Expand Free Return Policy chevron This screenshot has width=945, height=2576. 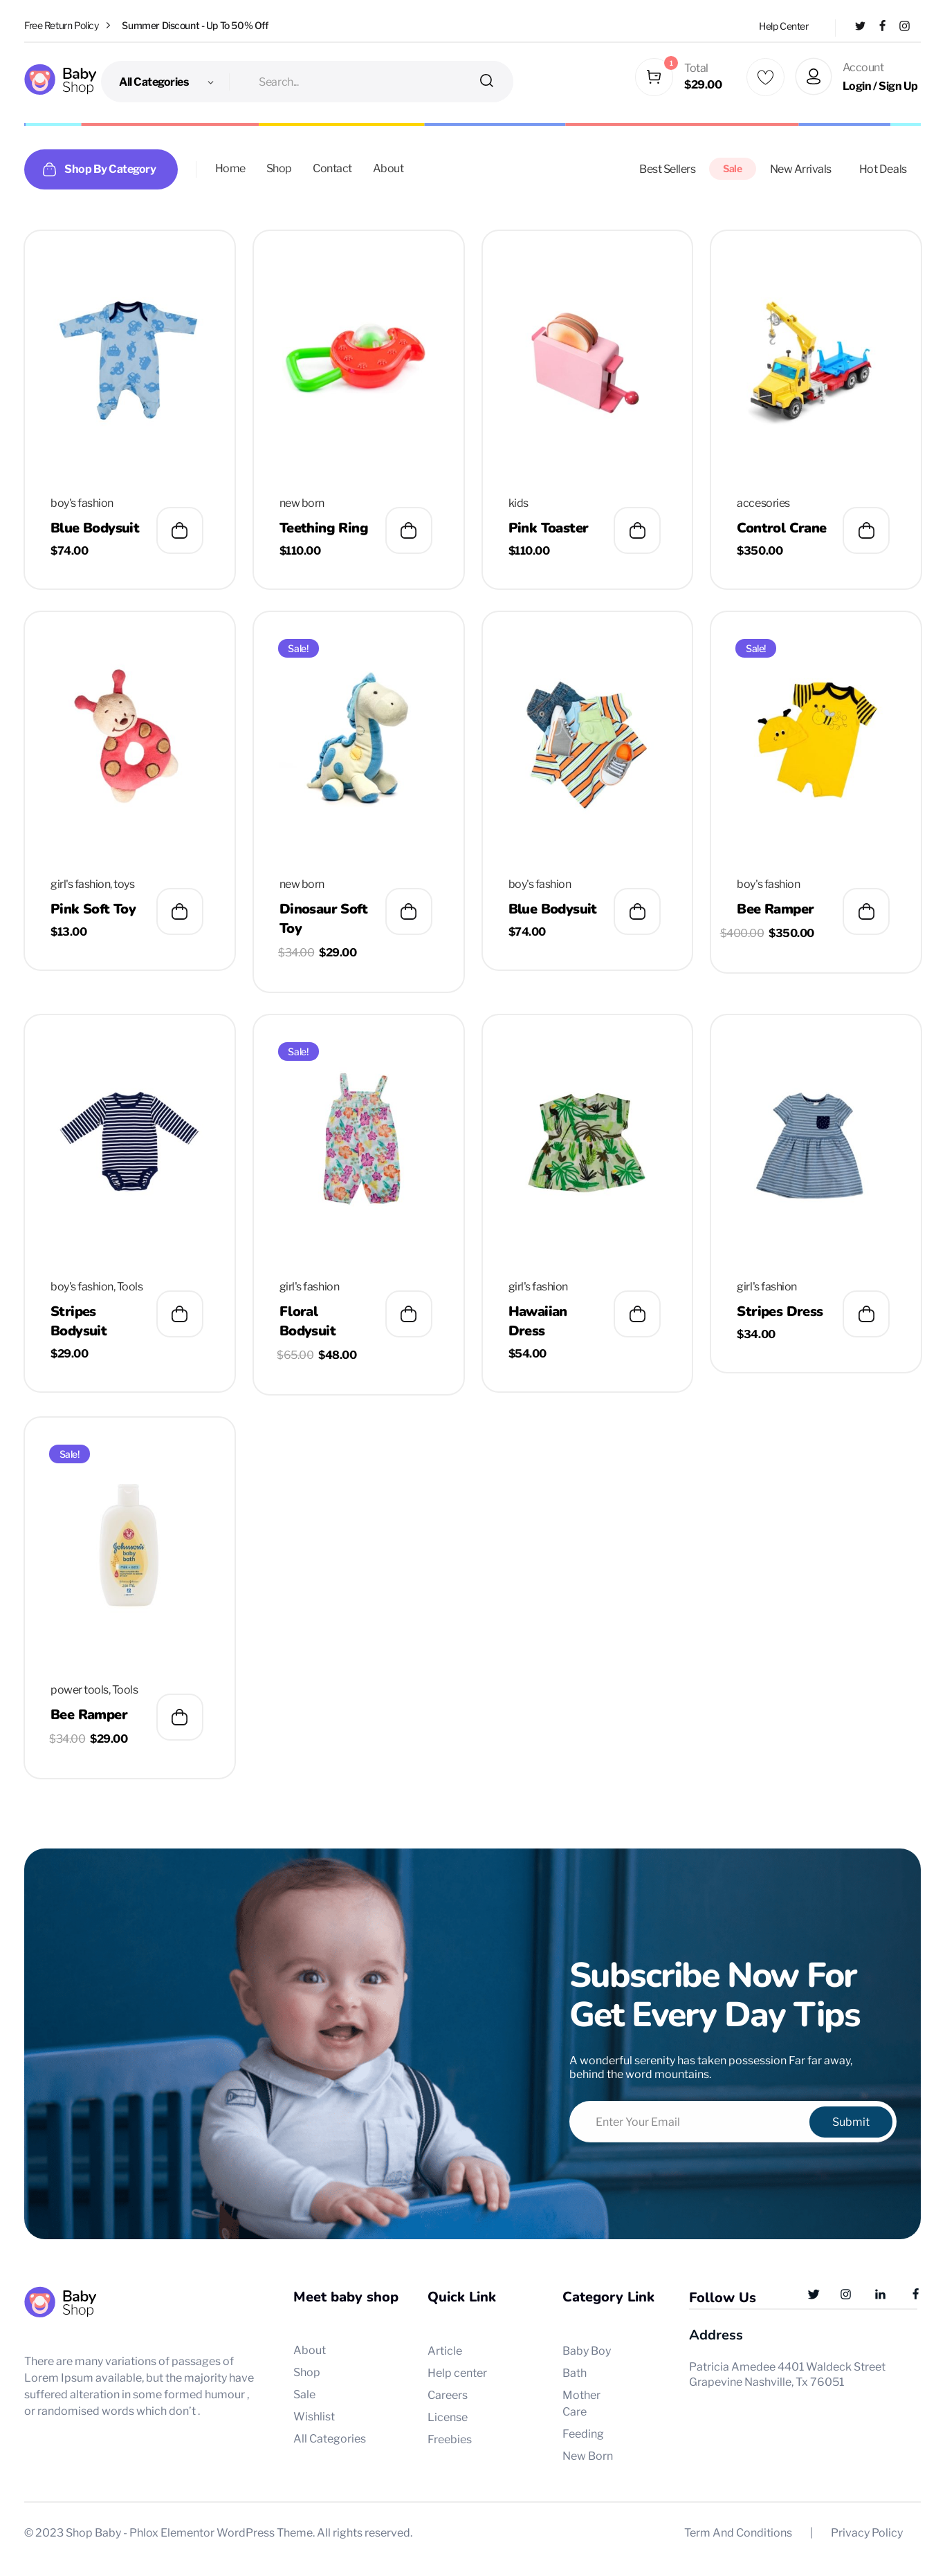click(x=108, y=26)
